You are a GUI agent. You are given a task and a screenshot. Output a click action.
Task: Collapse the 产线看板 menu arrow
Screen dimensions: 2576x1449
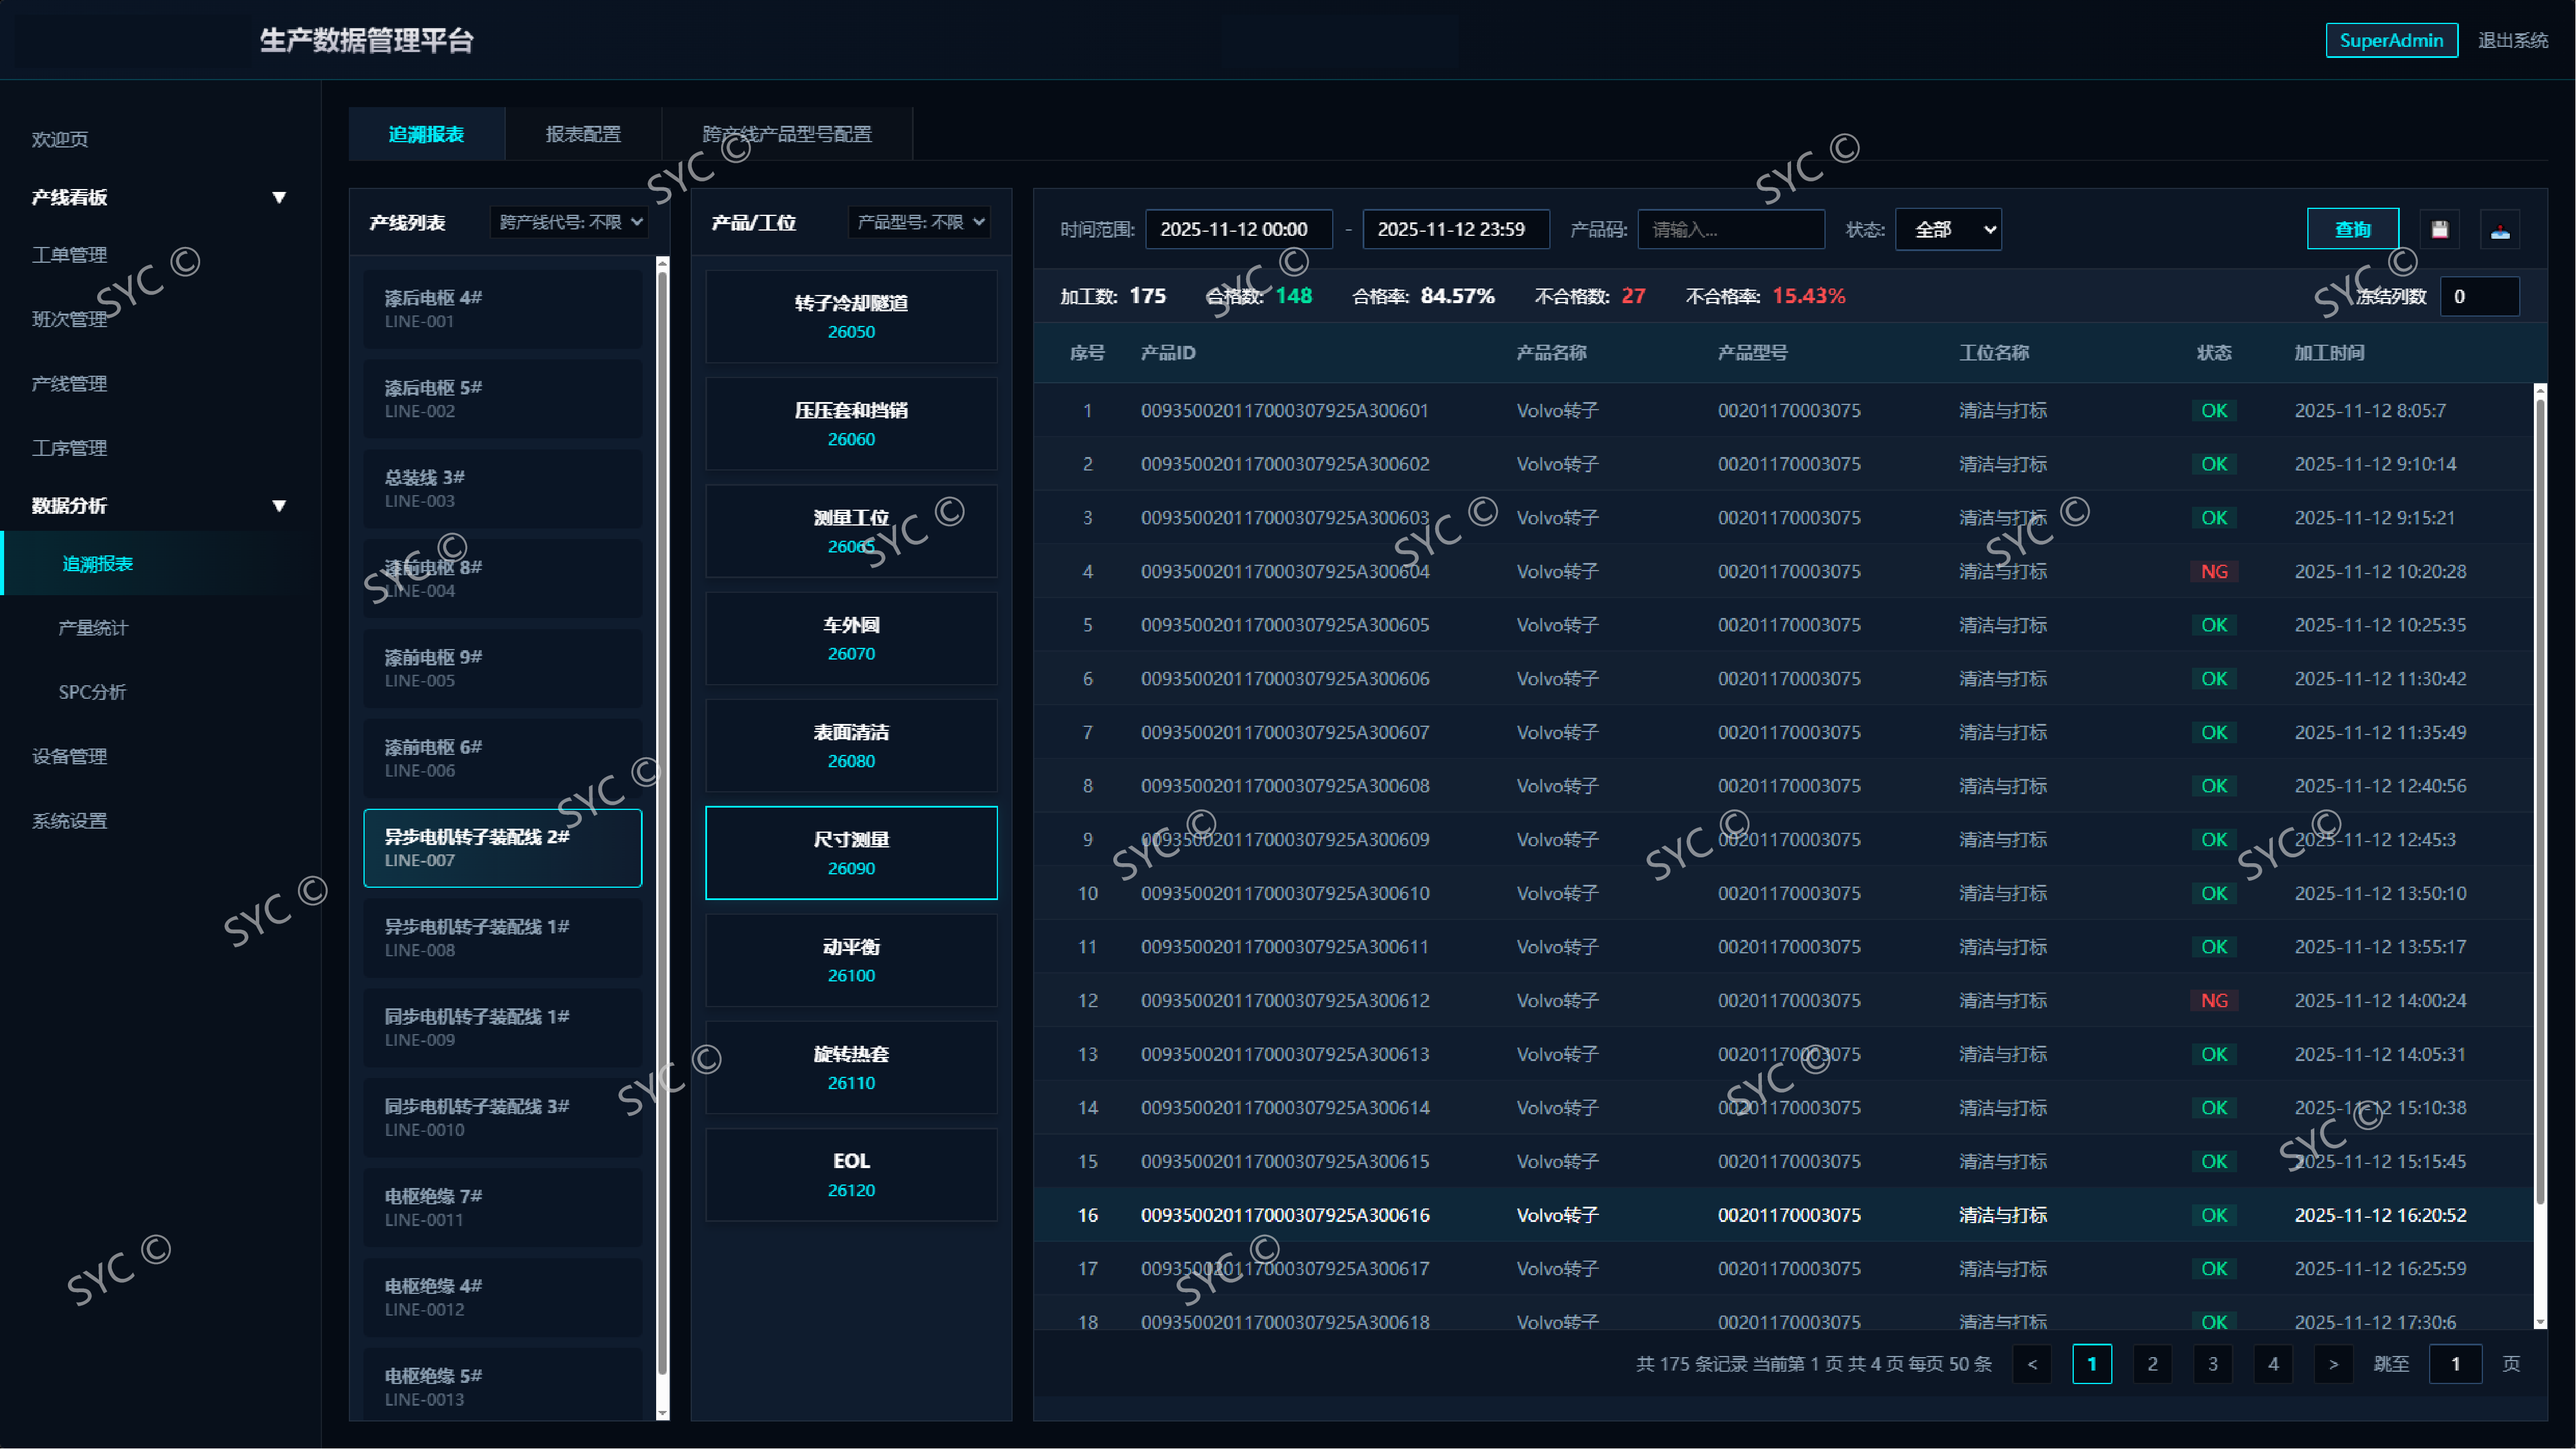(279, 198)
